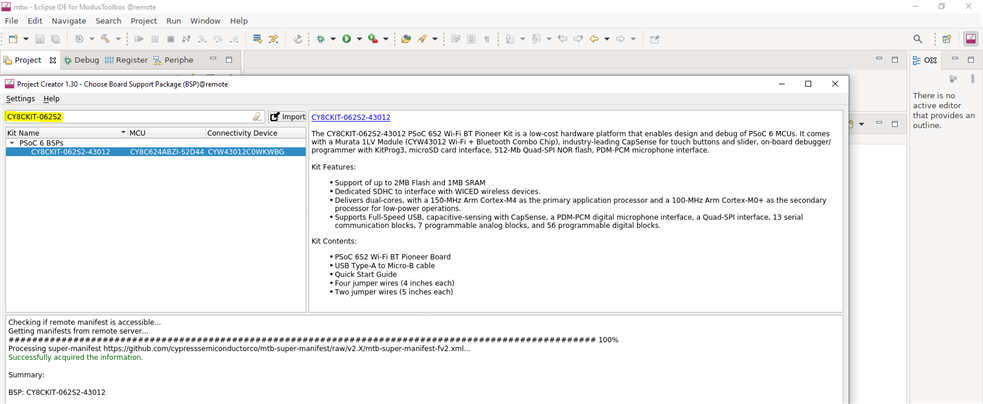Open the New wizard dropdown arrow
The width and height of the screenshot is (983, 404).
26,39
